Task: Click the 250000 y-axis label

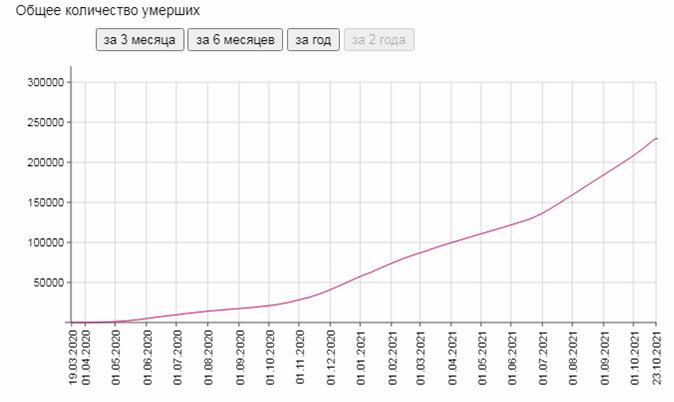Action: (x=45, y=123)
